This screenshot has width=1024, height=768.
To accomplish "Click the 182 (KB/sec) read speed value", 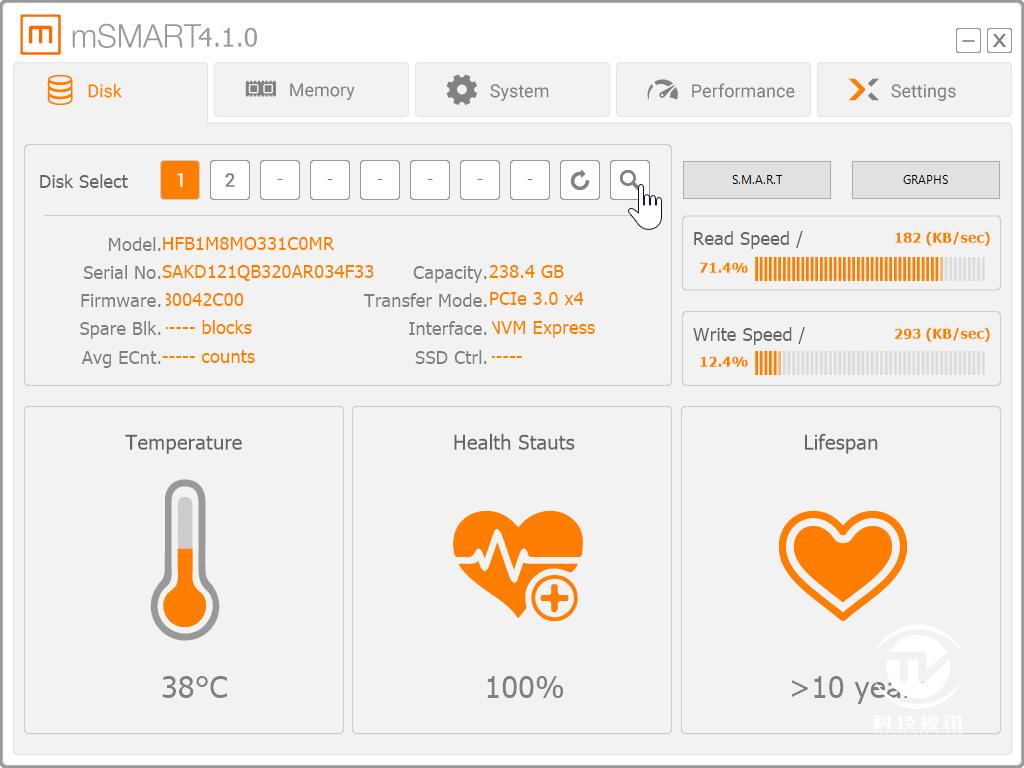I will (x=942, y=238).
